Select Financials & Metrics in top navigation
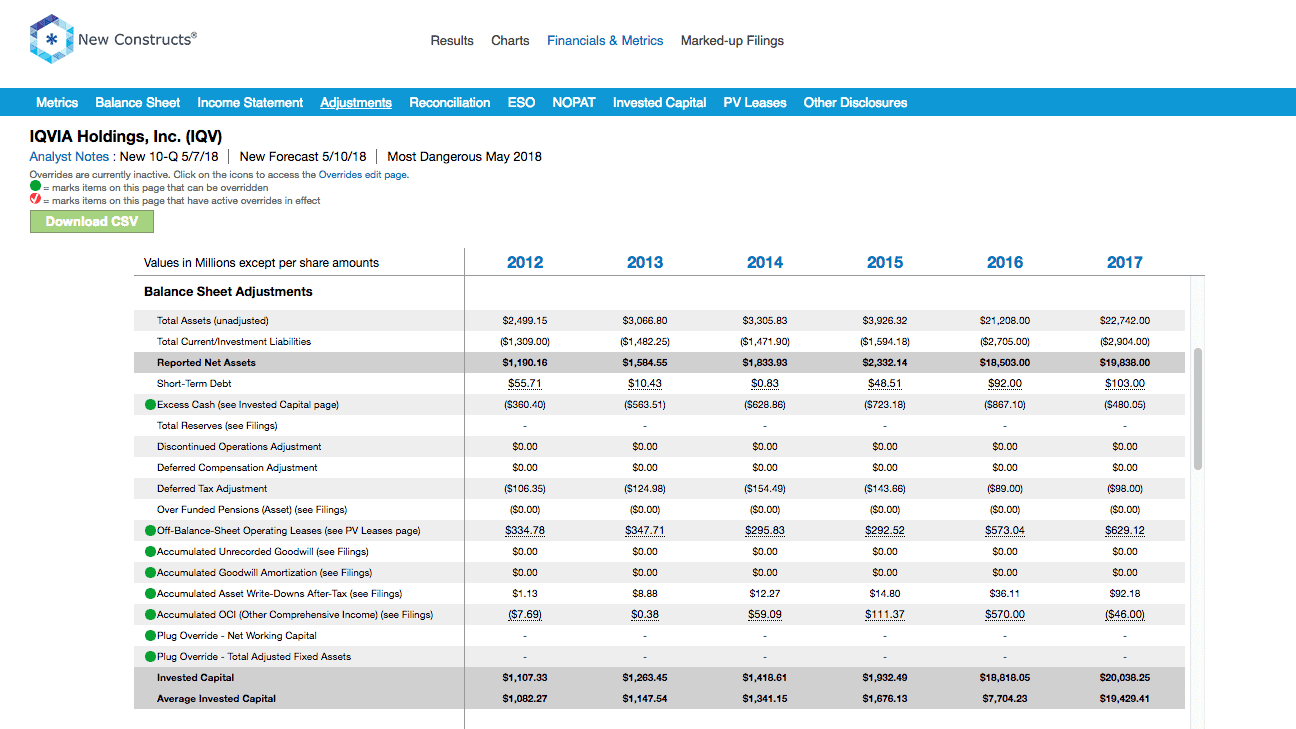The width and height of the screenshot is (1296, 729). (x=605, y=41)
